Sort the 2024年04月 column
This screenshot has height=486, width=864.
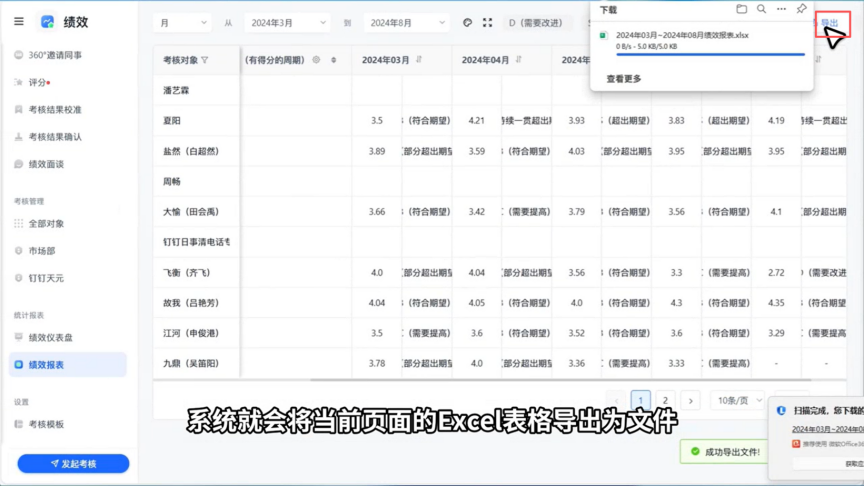coord(519,60)
